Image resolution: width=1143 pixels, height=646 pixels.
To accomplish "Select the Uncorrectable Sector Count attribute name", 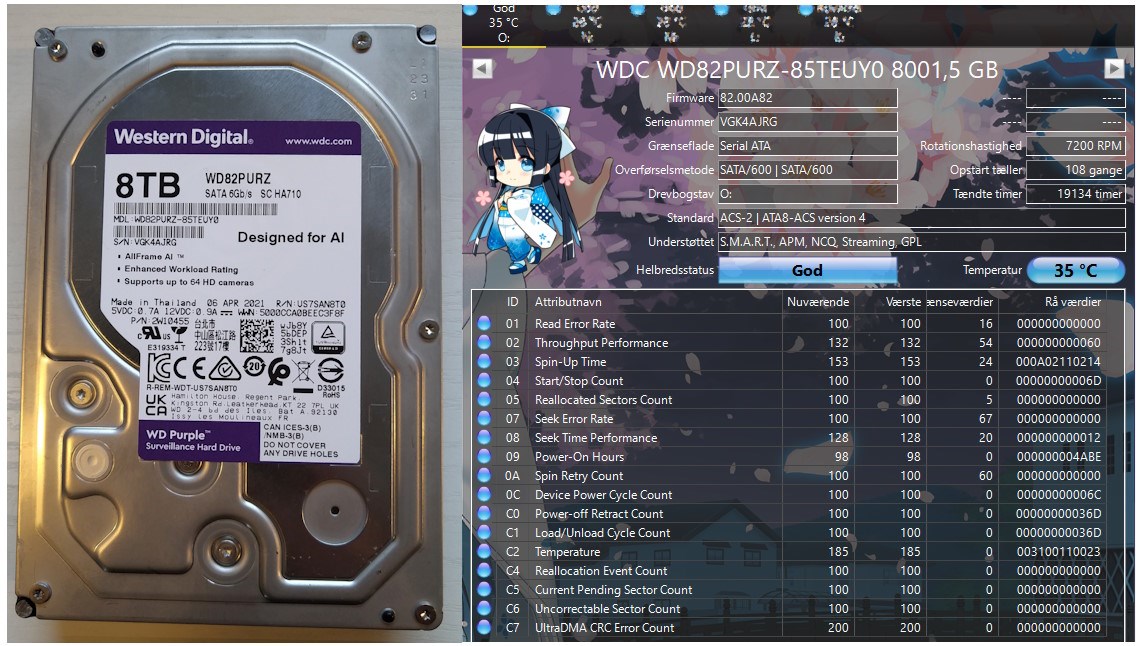I will coord(607,608).
